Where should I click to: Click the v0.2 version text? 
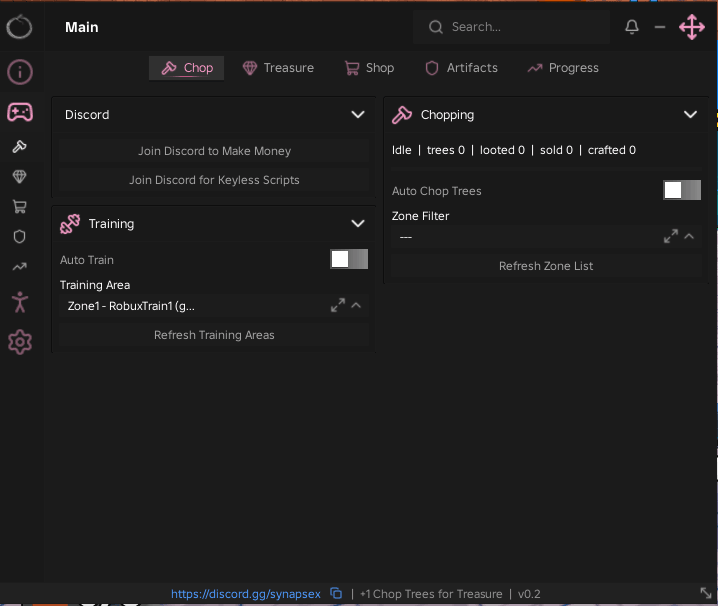529,594
